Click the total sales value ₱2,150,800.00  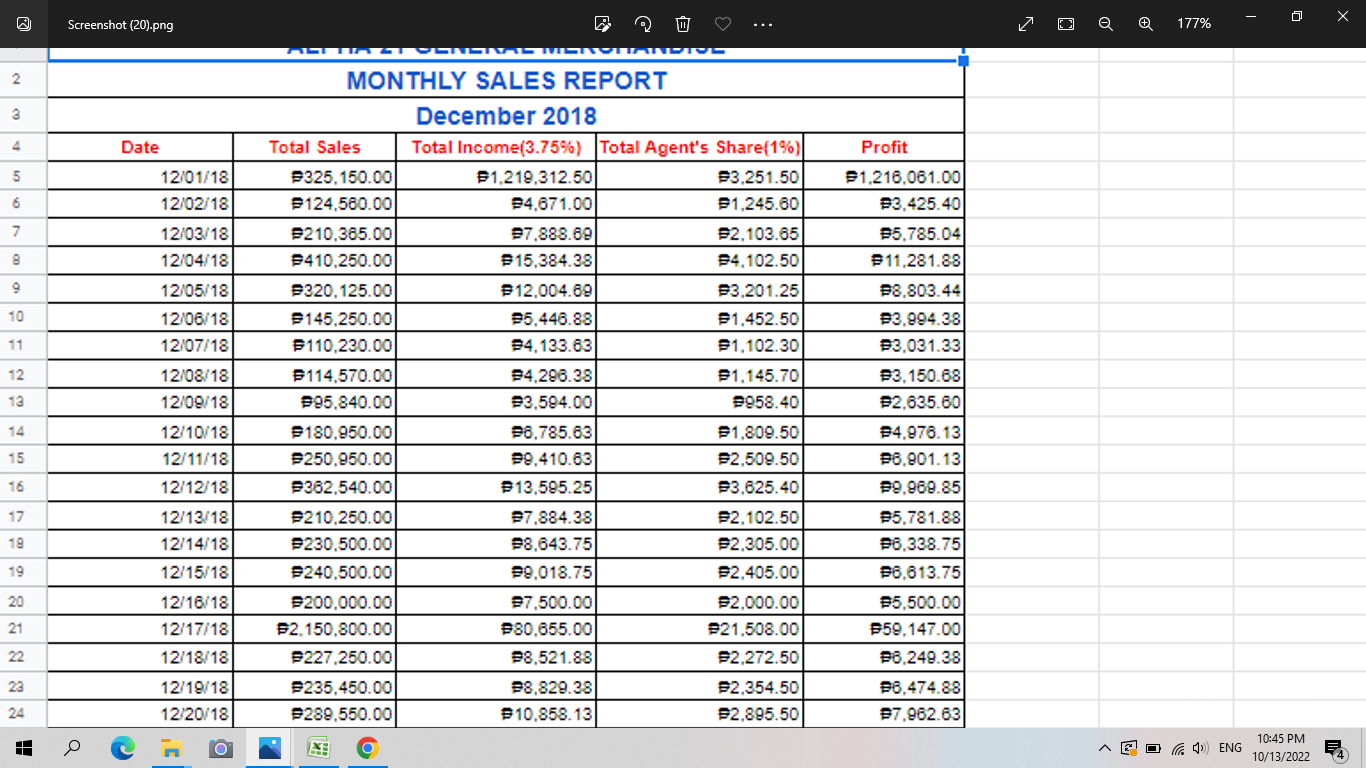(x=334, y=630)
